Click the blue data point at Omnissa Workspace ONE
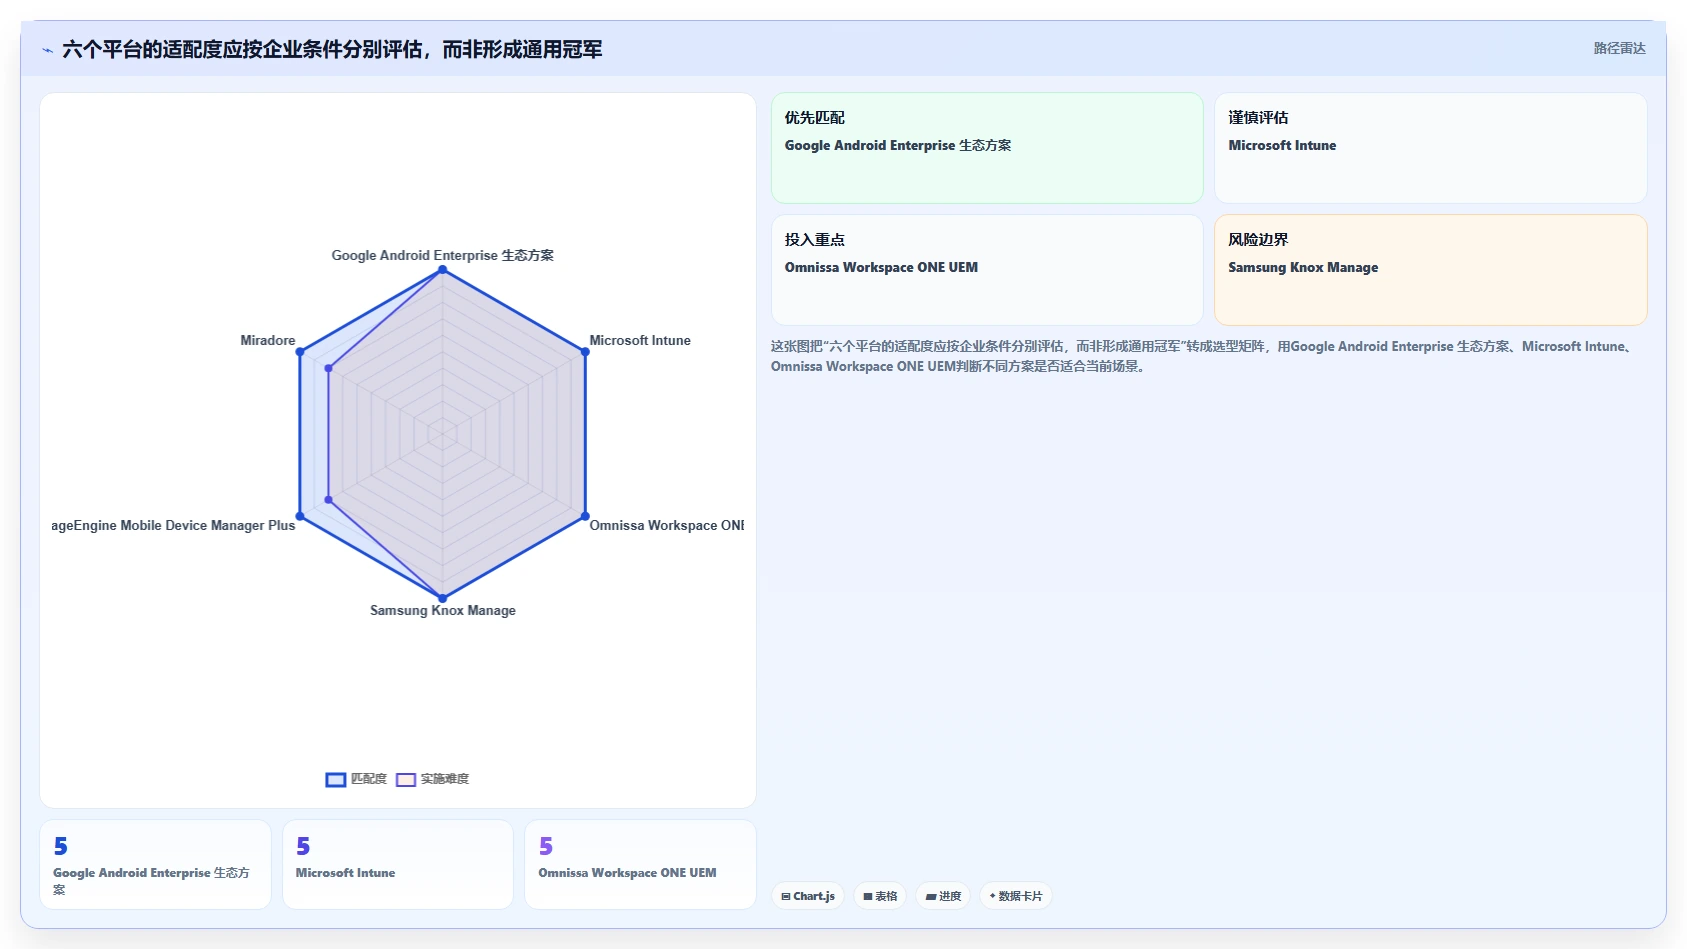This screenshot has height=949, width=1687. coord(585,517)
